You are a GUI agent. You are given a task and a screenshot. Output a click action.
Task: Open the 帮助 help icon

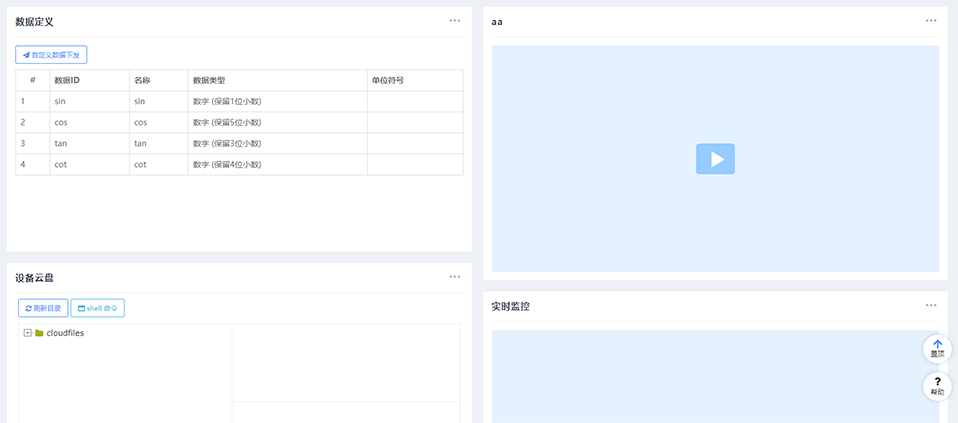[x=937, y=386]
